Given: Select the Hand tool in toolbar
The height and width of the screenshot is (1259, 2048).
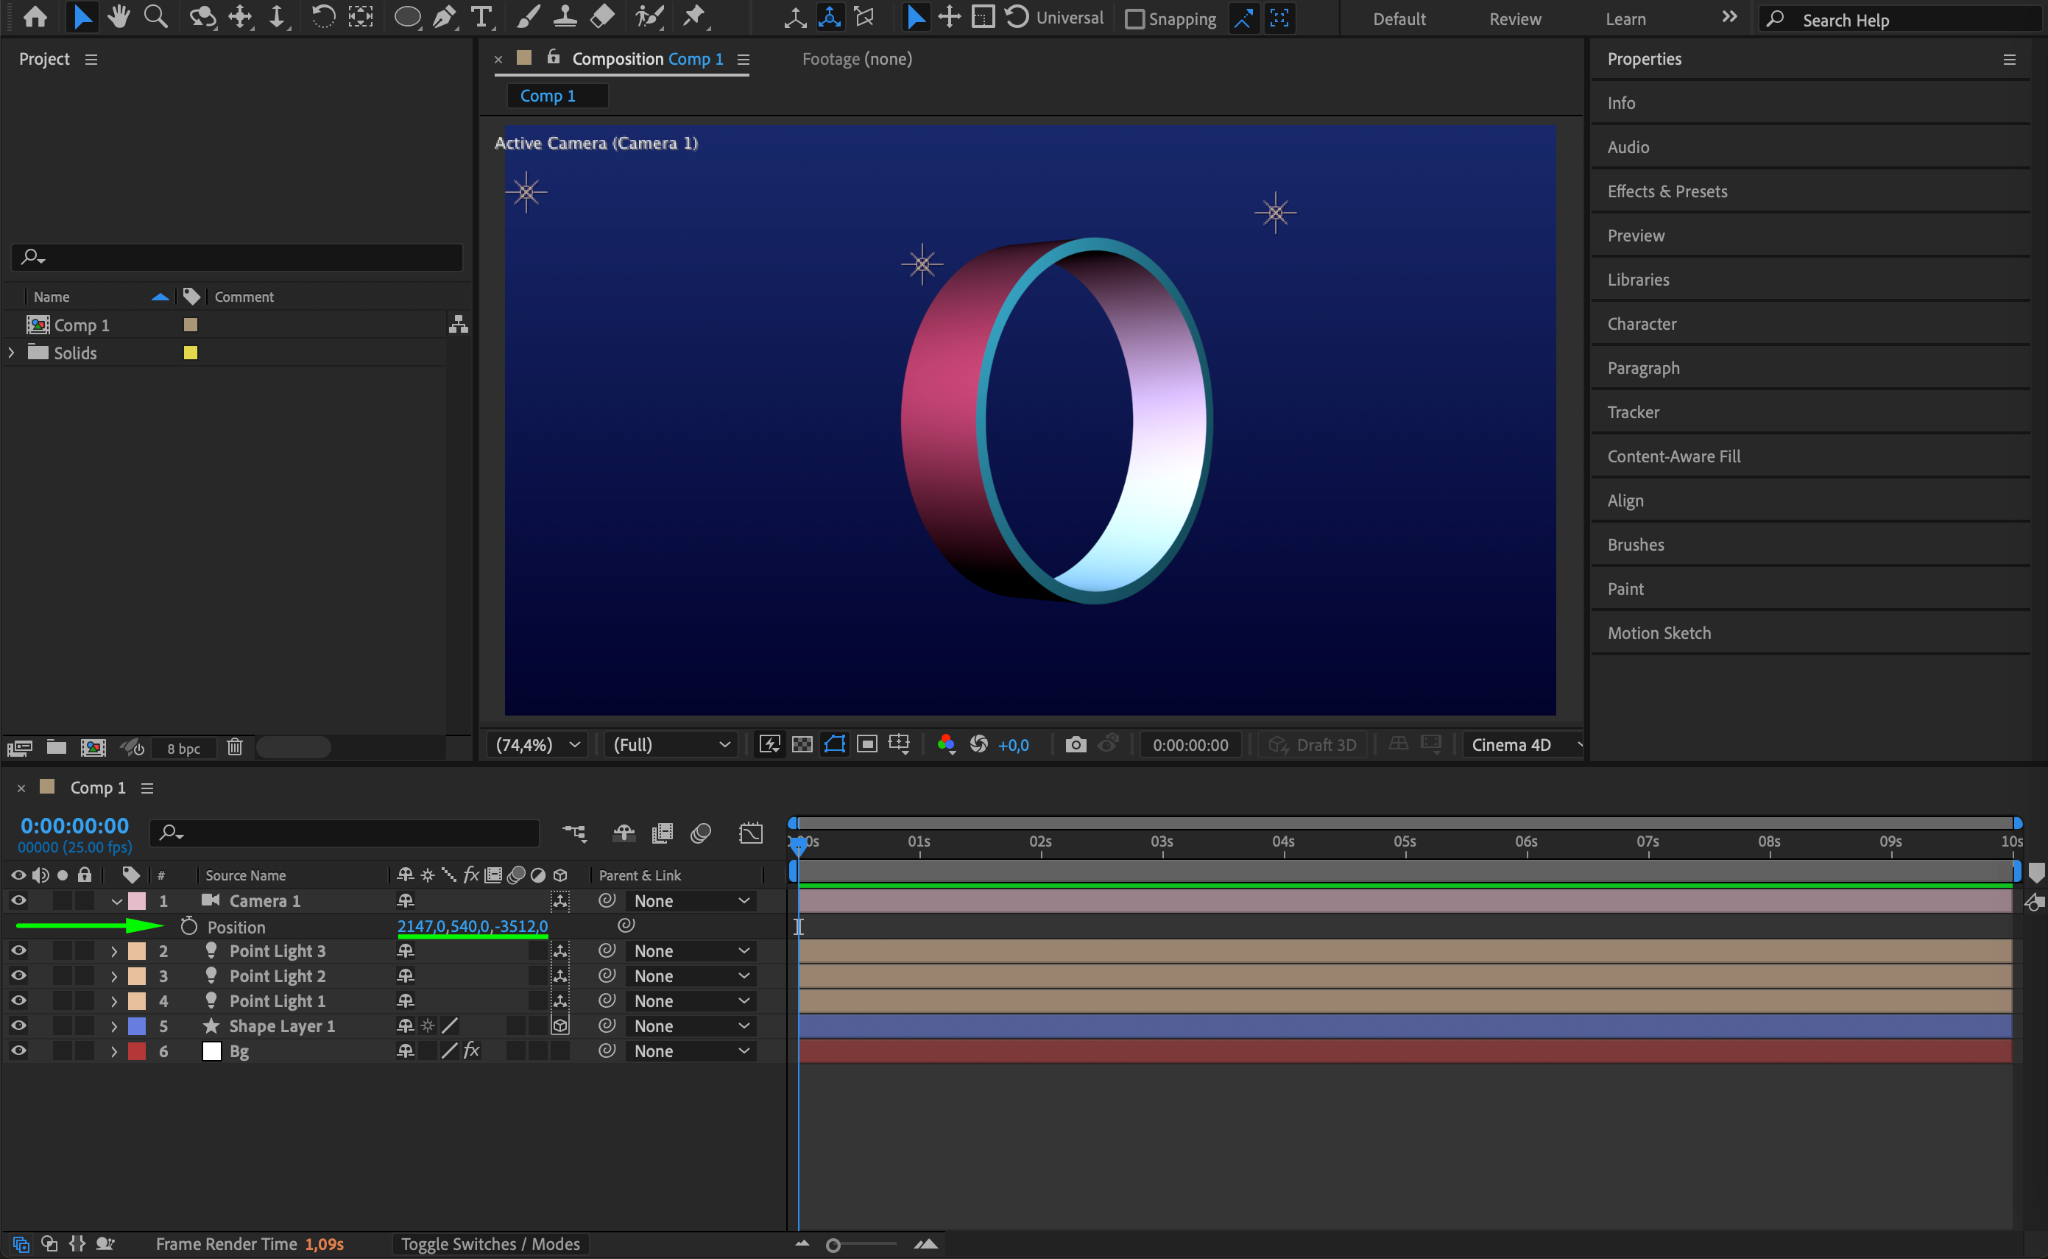Looking at the screenshot, I should [x=119, y=17].
